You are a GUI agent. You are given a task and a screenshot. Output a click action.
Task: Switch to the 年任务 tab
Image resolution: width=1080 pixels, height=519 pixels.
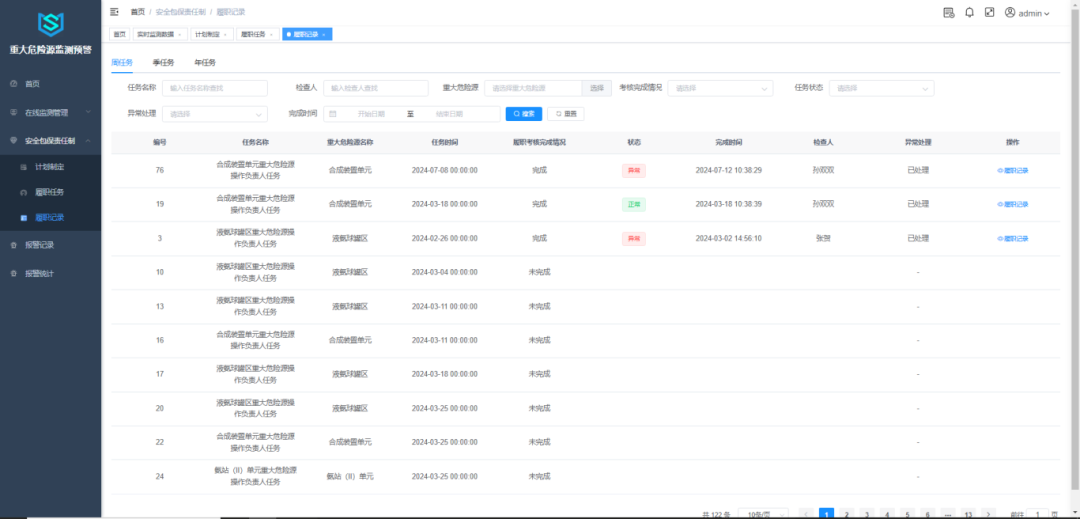point(204,63)
